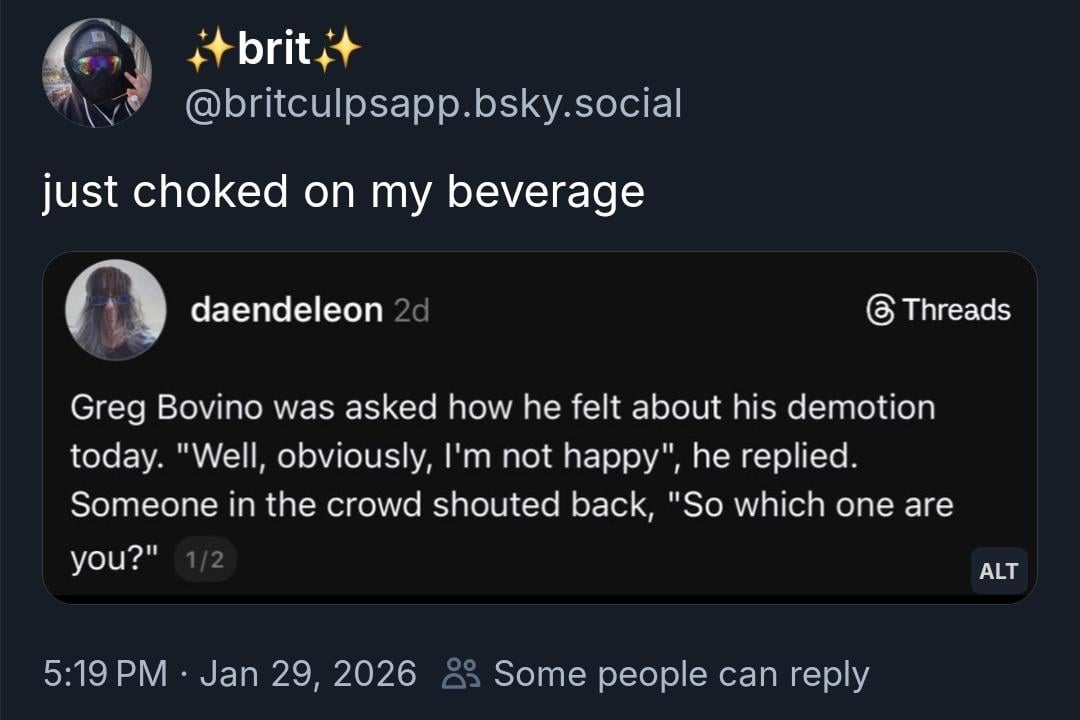Select the 'just choked on my beverage' text

pyautogui.click(x=343, y=191)
